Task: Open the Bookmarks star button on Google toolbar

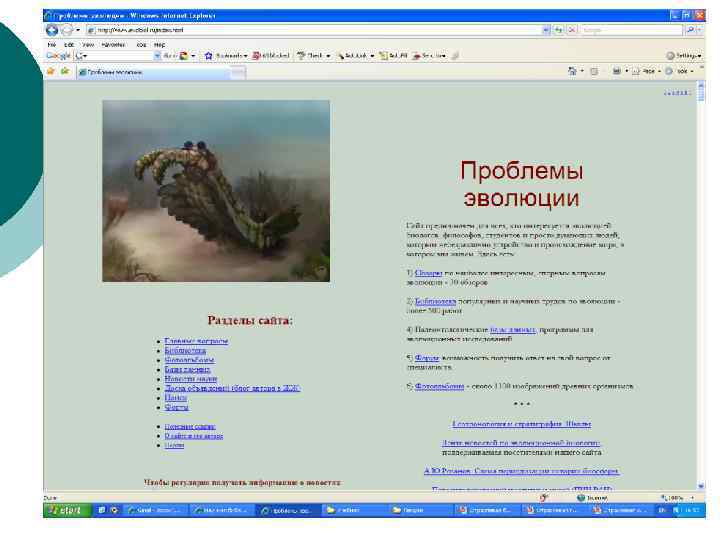Action: [x=226, y=56]
